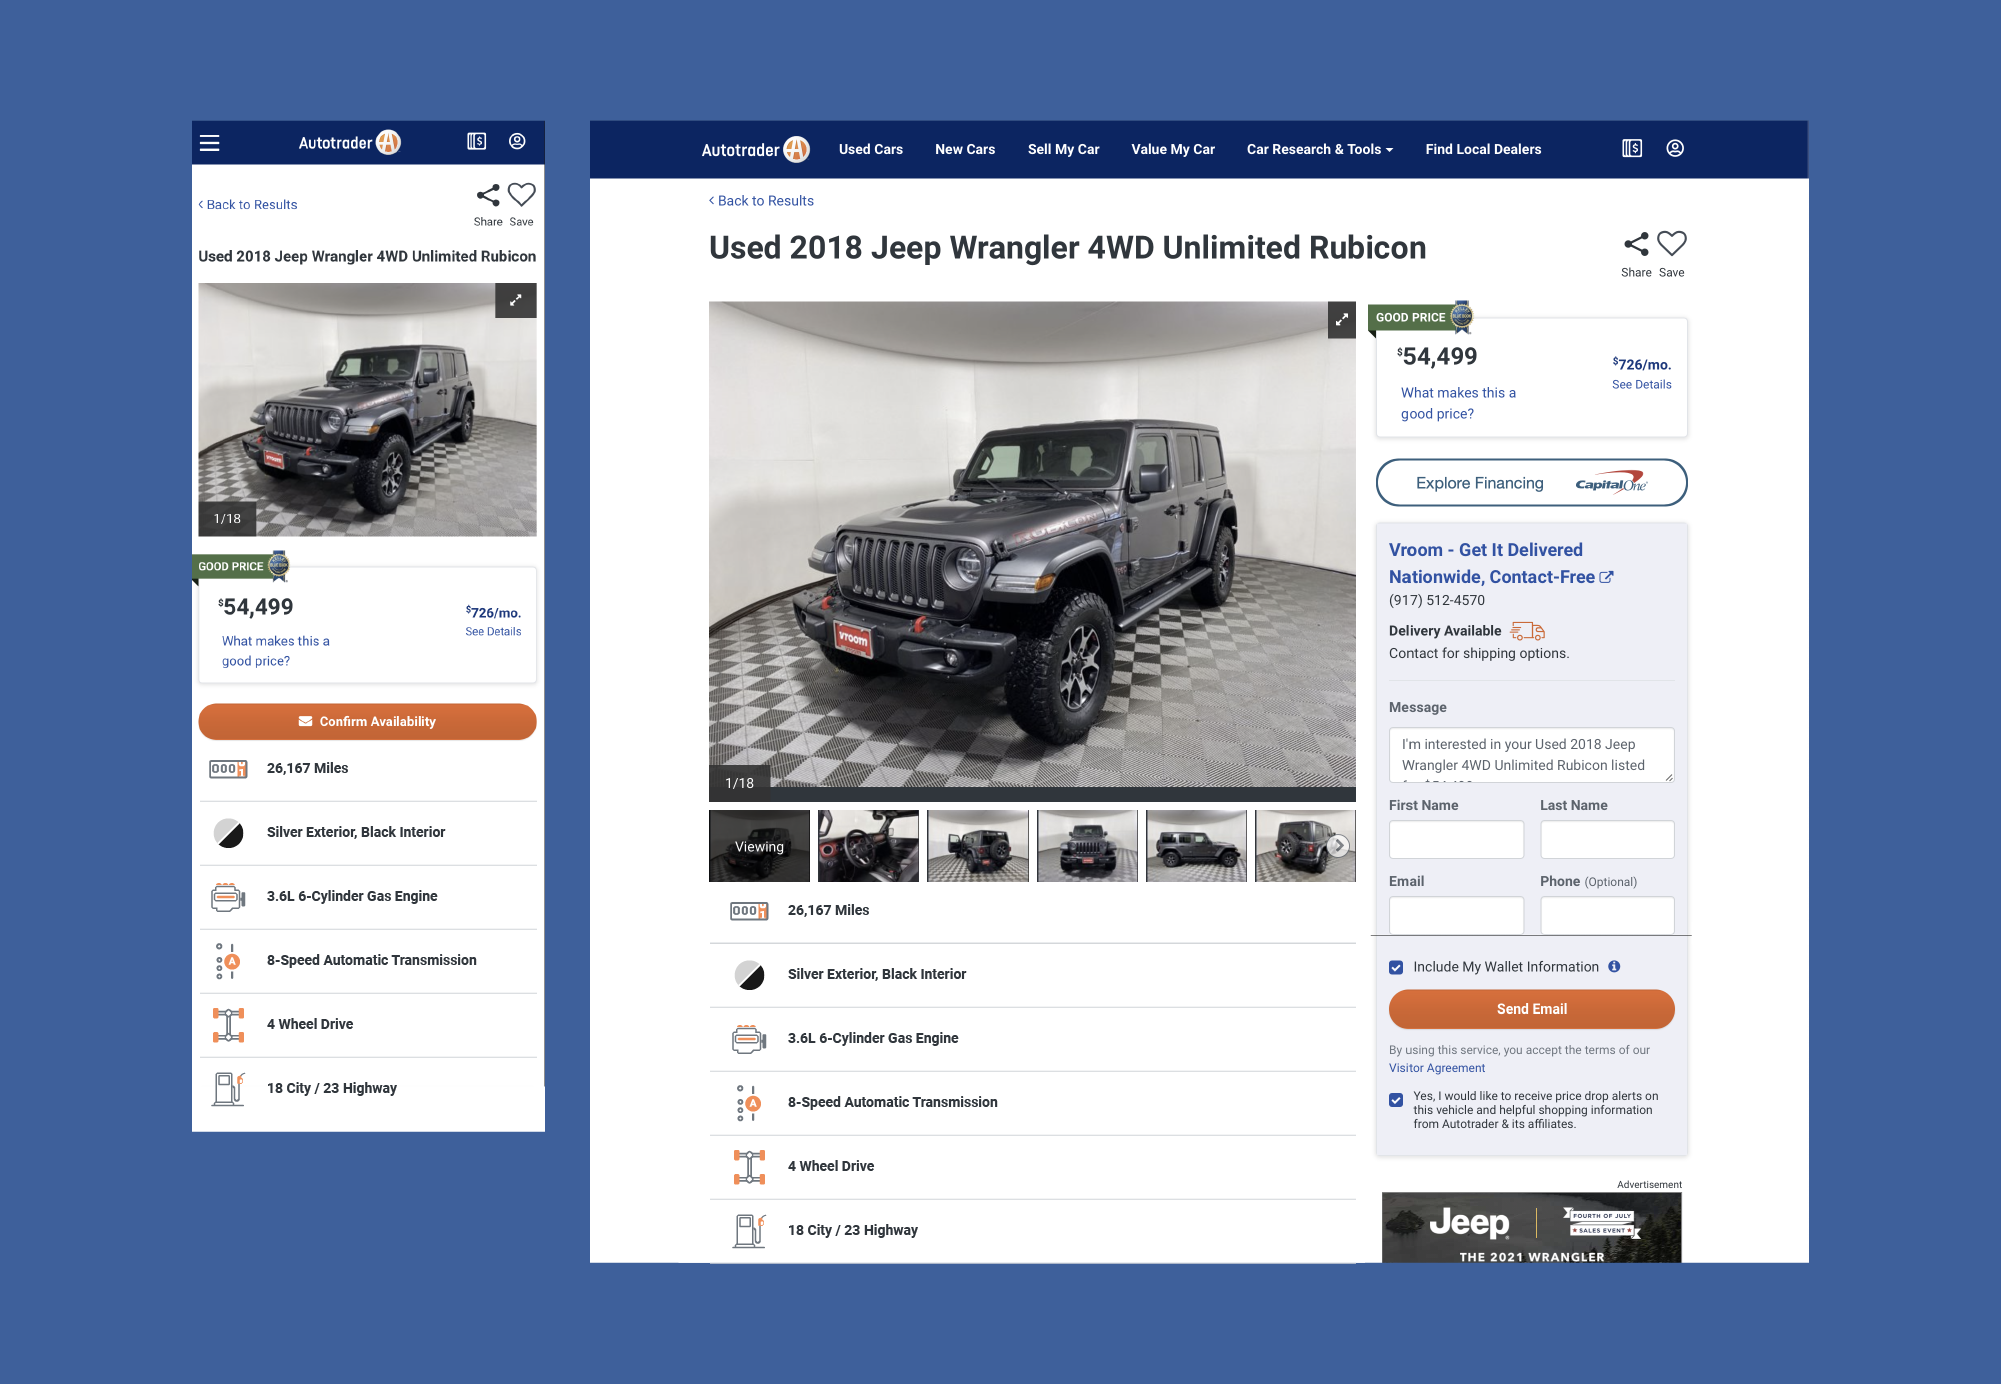Click the drivetrain icon in desktop specs
This screenshot has width=2001, height=1384.
pyautogui.click(x=749, y=1167)
